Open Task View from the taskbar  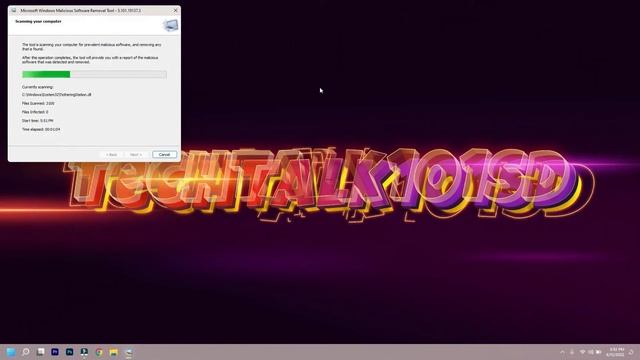click(40, 352)
